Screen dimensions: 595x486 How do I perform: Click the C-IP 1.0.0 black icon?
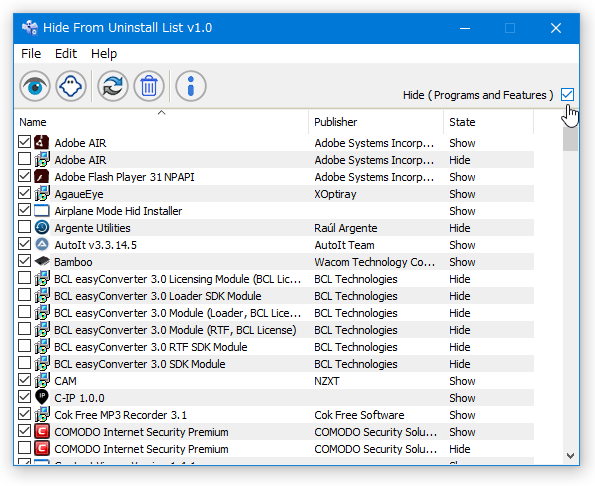pyautogui.click(x=42, y=397)
